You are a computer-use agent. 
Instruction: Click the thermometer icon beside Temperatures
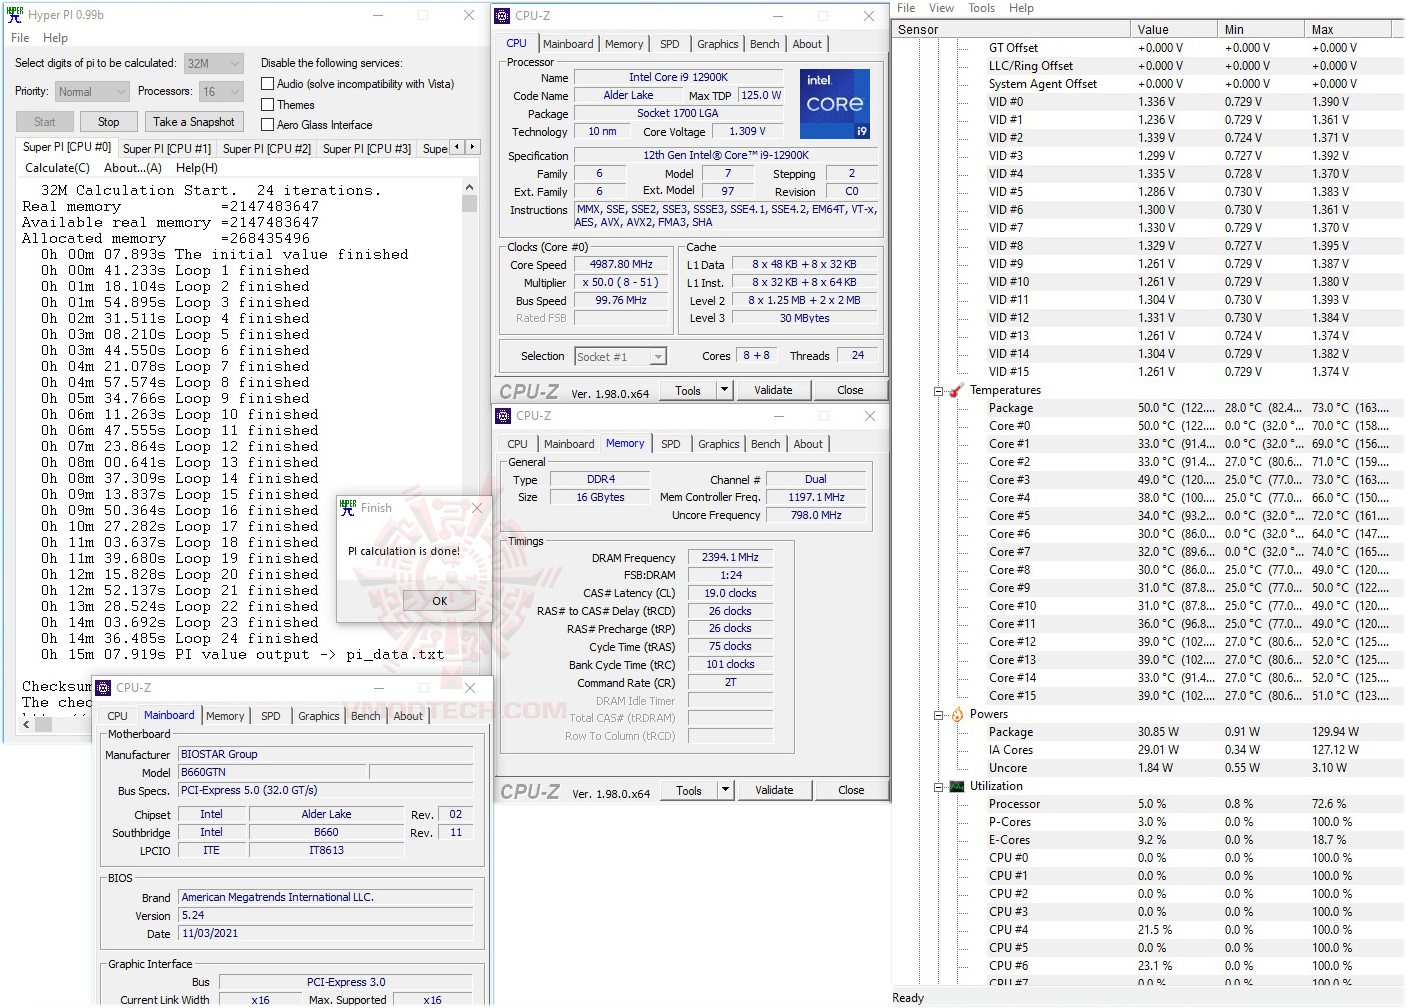tap(956, 390)
